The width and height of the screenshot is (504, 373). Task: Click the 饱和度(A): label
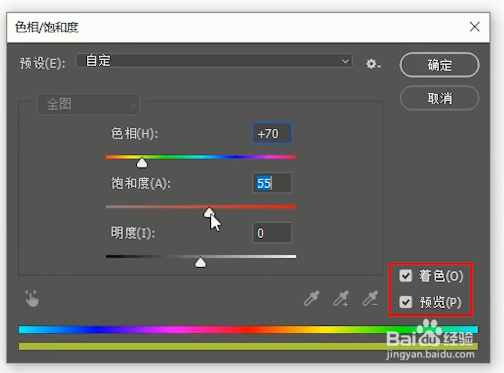(141, 183)
